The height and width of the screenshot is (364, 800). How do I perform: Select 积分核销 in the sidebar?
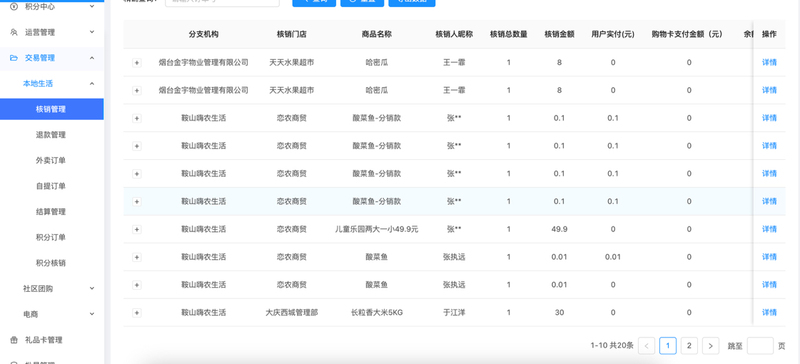pyautogui.click(x=51, y=263)
